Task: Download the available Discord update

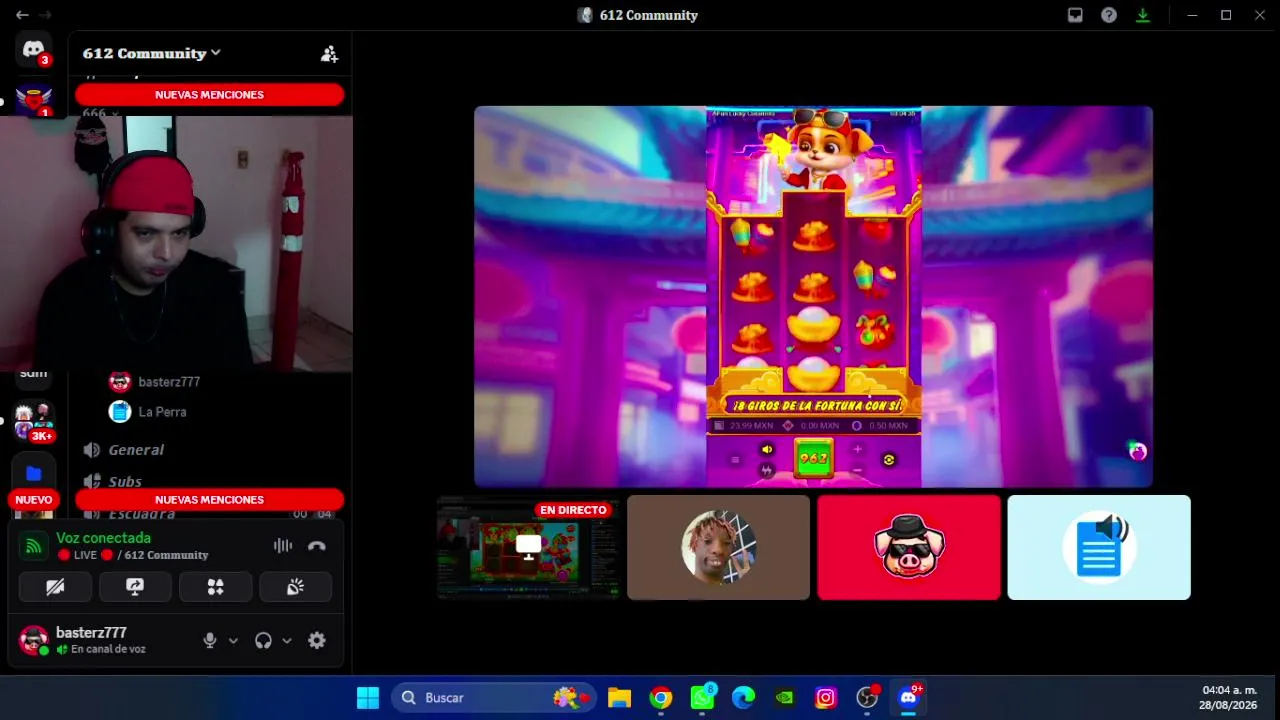Action: (x=1143, y=15)
